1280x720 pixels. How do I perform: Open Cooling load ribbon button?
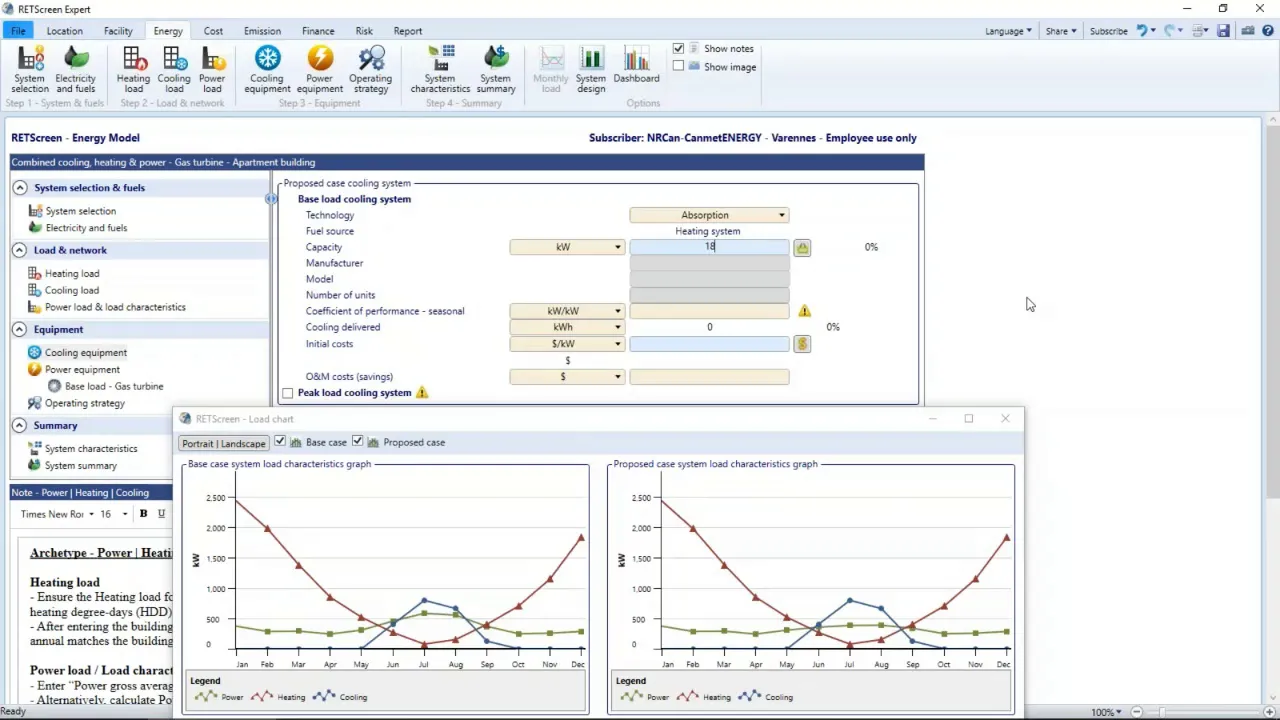[174, 69]
